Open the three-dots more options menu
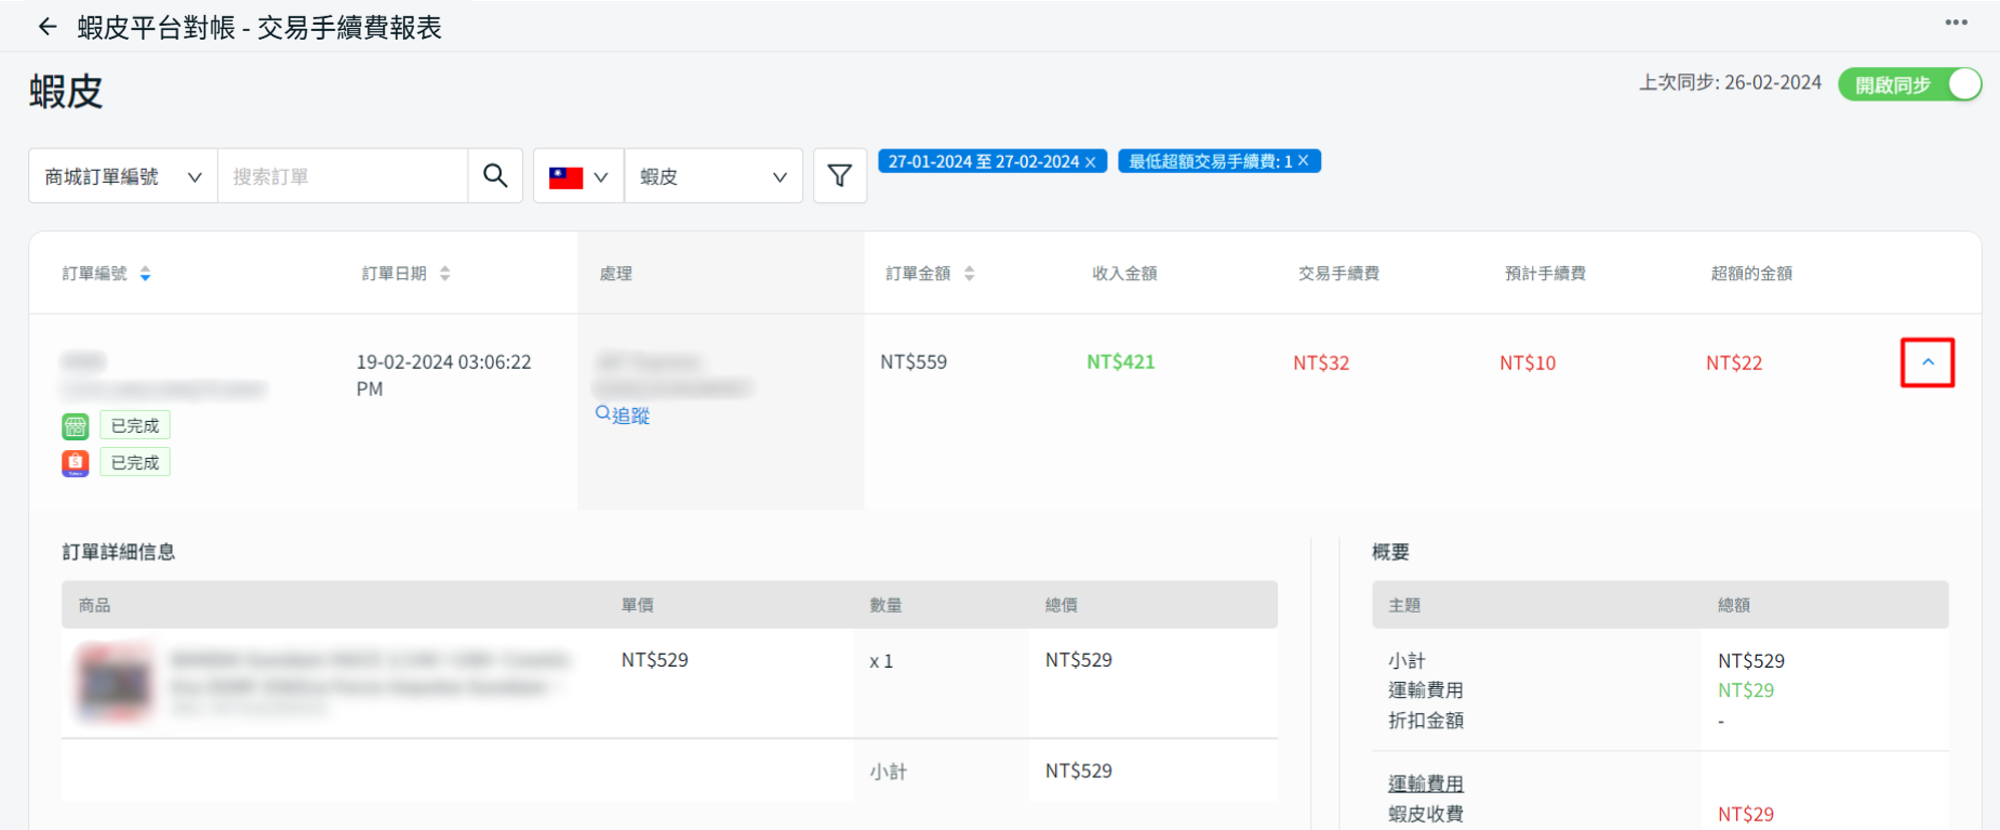This screenshot has width=2000, height=830. click(x=1956, y=23)
